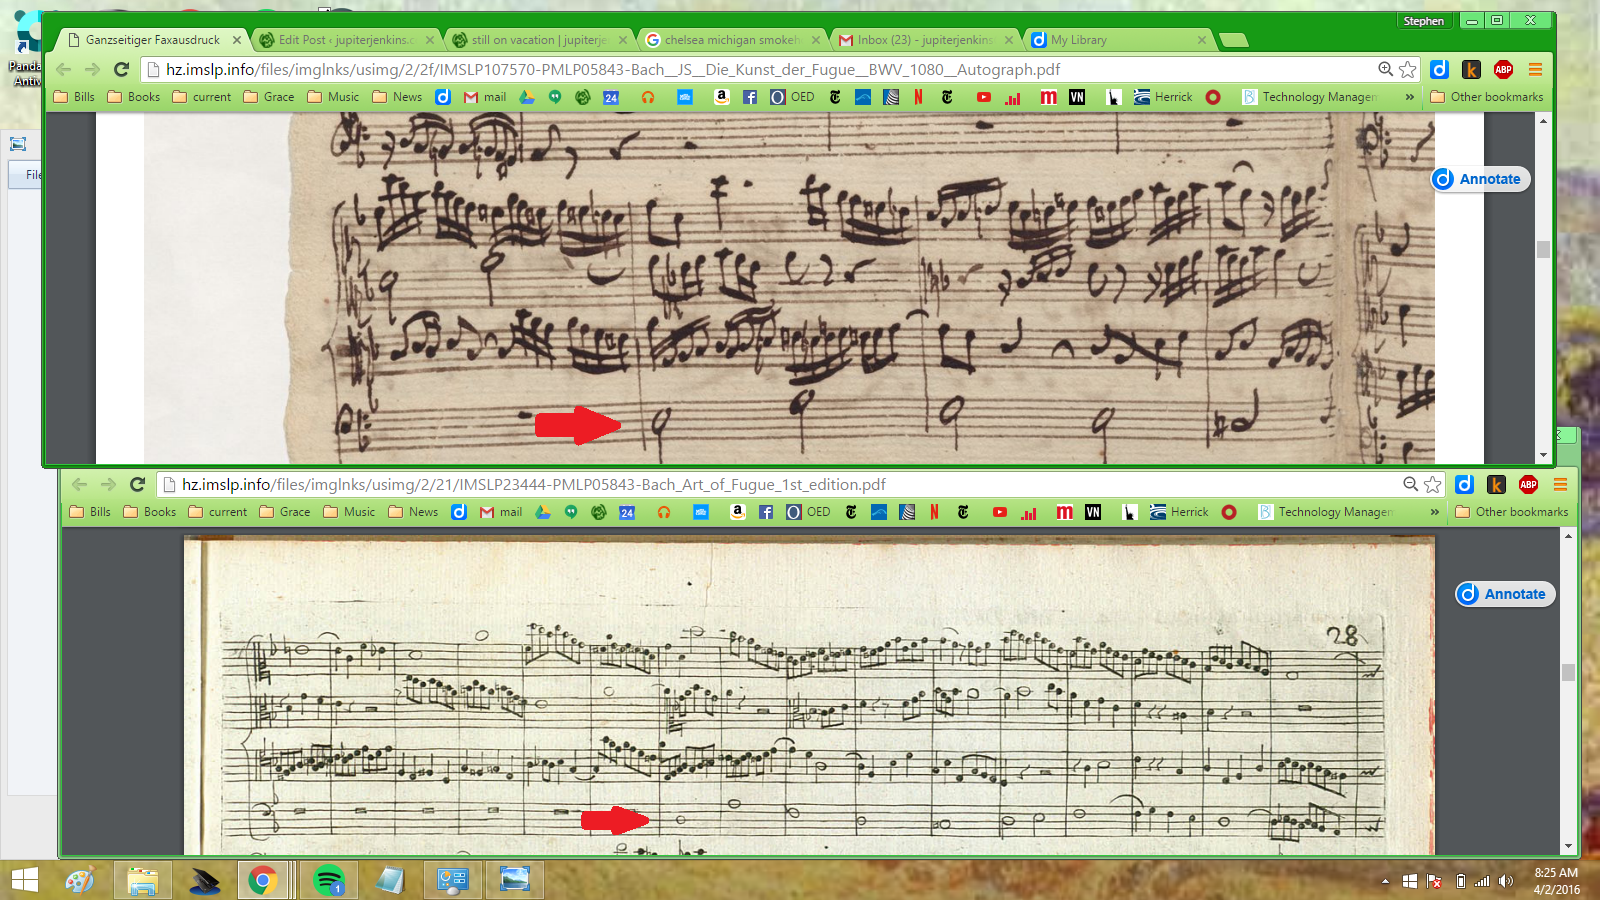
Task: Click the 'Stephen' profile button
Action: [1423, 21]
